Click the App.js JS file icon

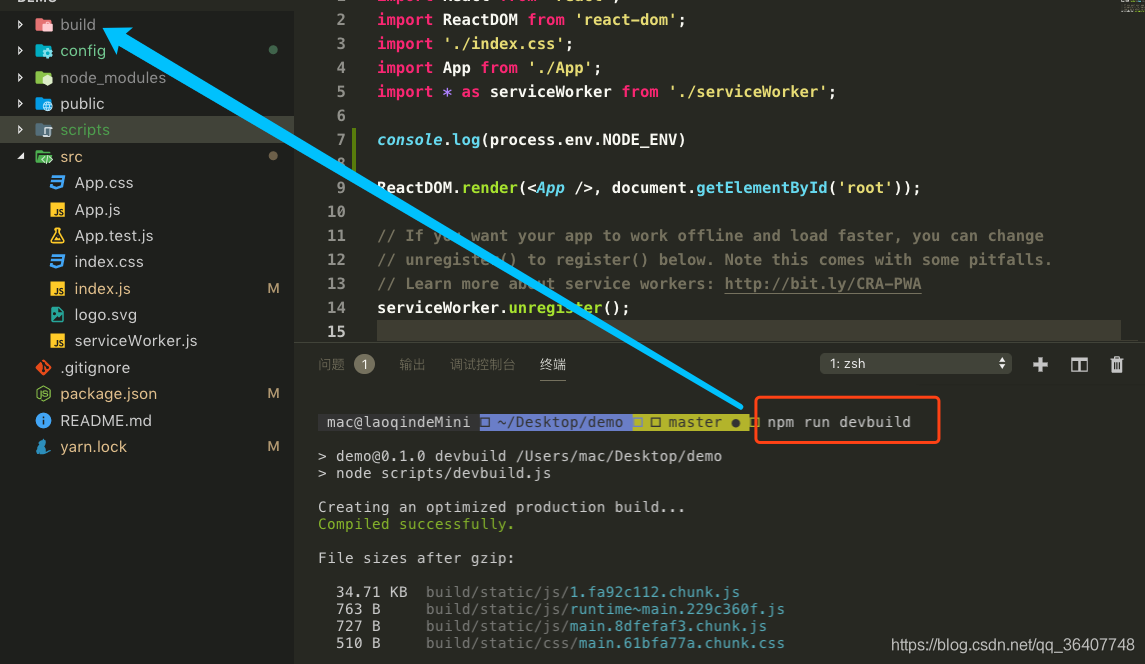tap(57, 210)
